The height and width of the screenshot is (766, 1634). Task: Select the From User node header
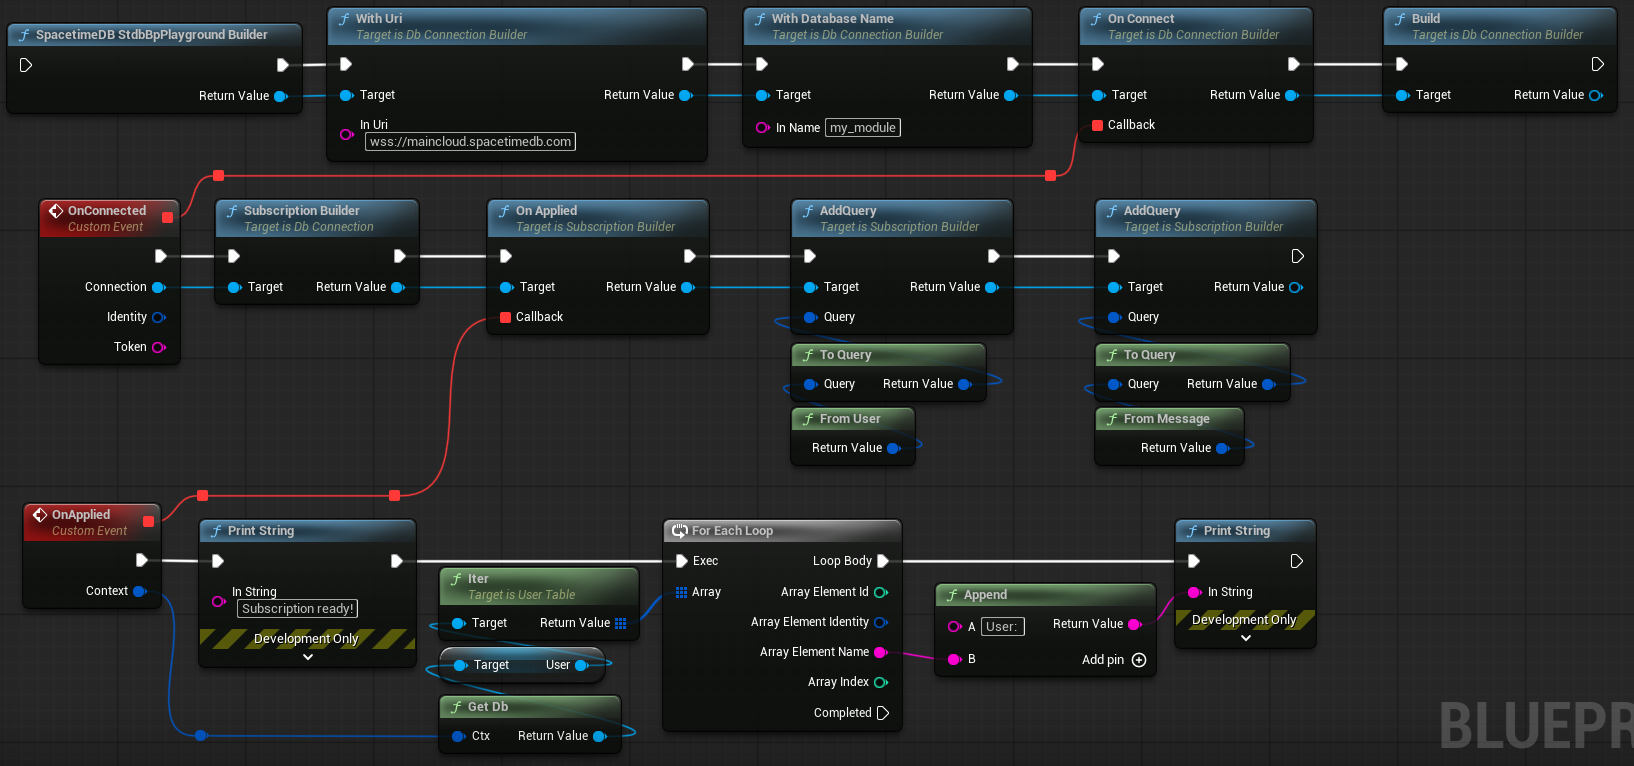tap(852, 419)
